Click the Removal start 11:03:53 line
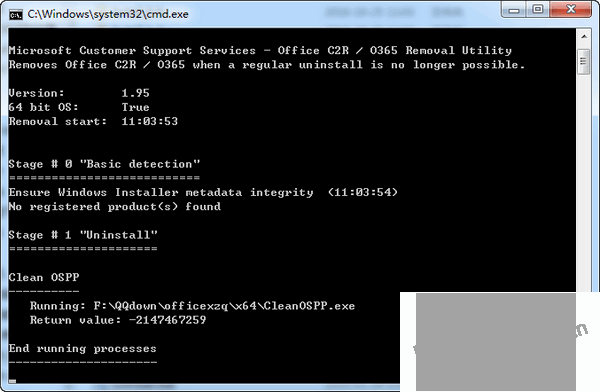Screen dimensions: 600x392 tap(93, 121)
